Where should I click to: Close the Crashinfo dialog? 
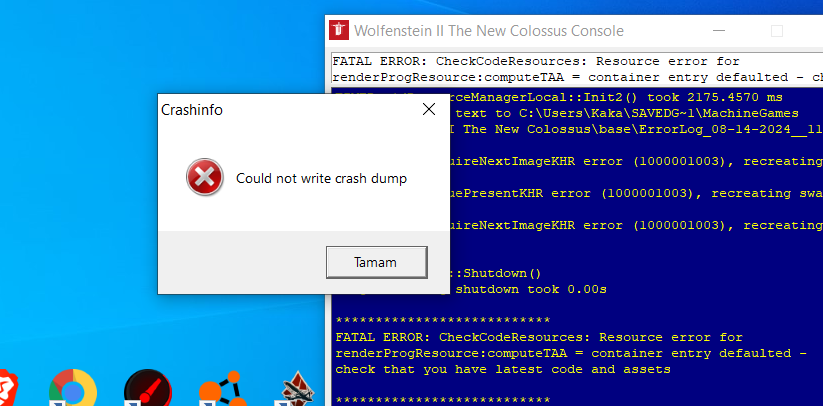pyautogui.click(x=429, y=109)
